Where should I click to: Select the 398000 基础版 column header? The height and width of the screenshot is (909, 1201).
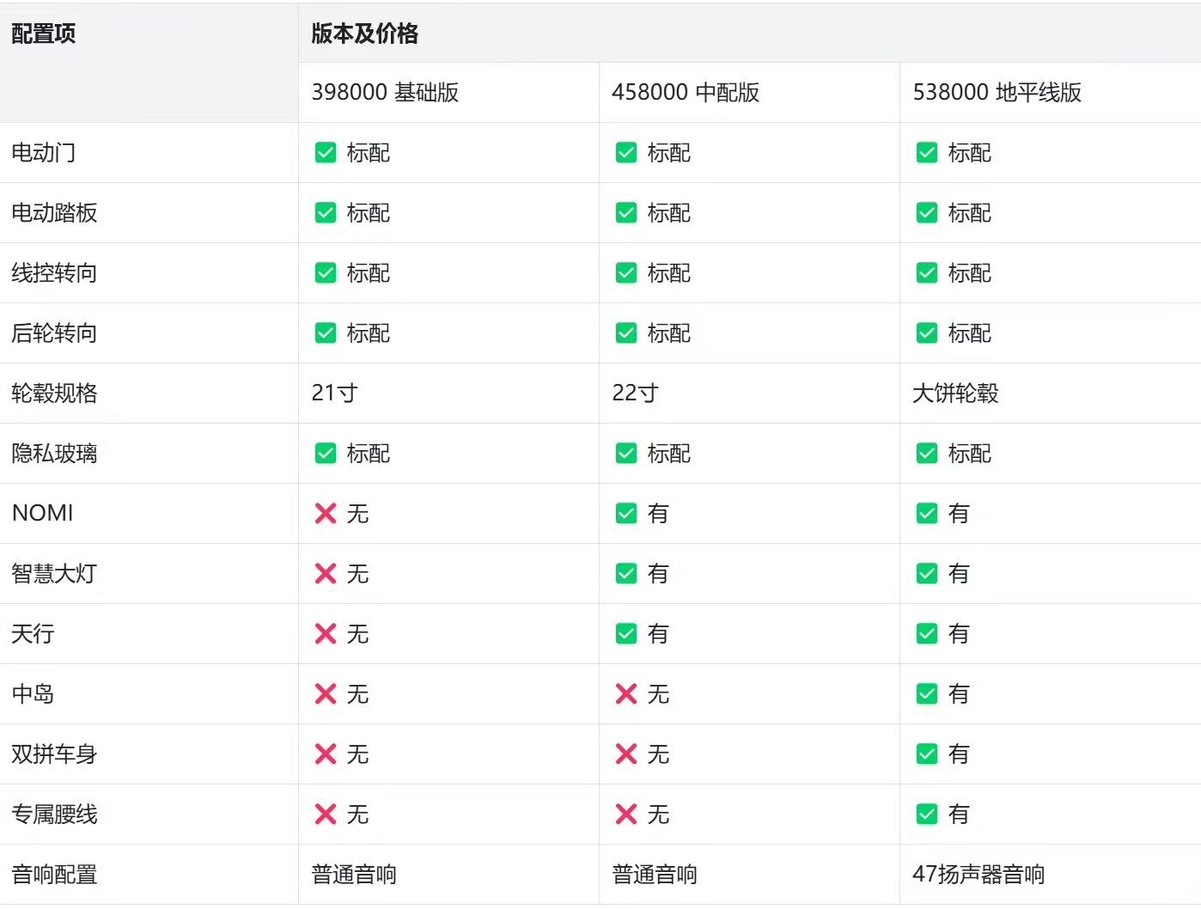[385, 93]
